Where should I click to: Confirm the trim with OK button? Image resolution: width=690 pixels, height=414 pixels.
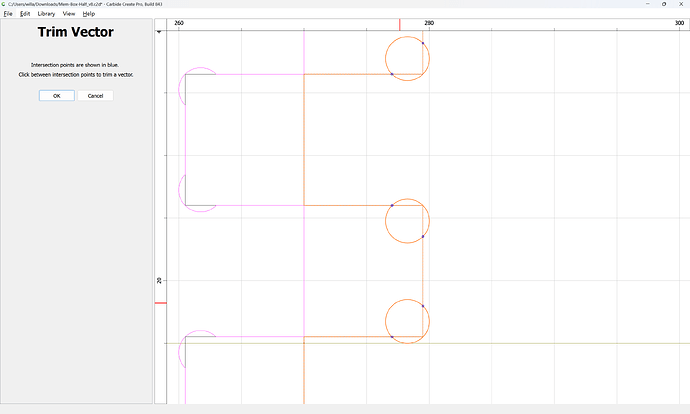point(57,95)
